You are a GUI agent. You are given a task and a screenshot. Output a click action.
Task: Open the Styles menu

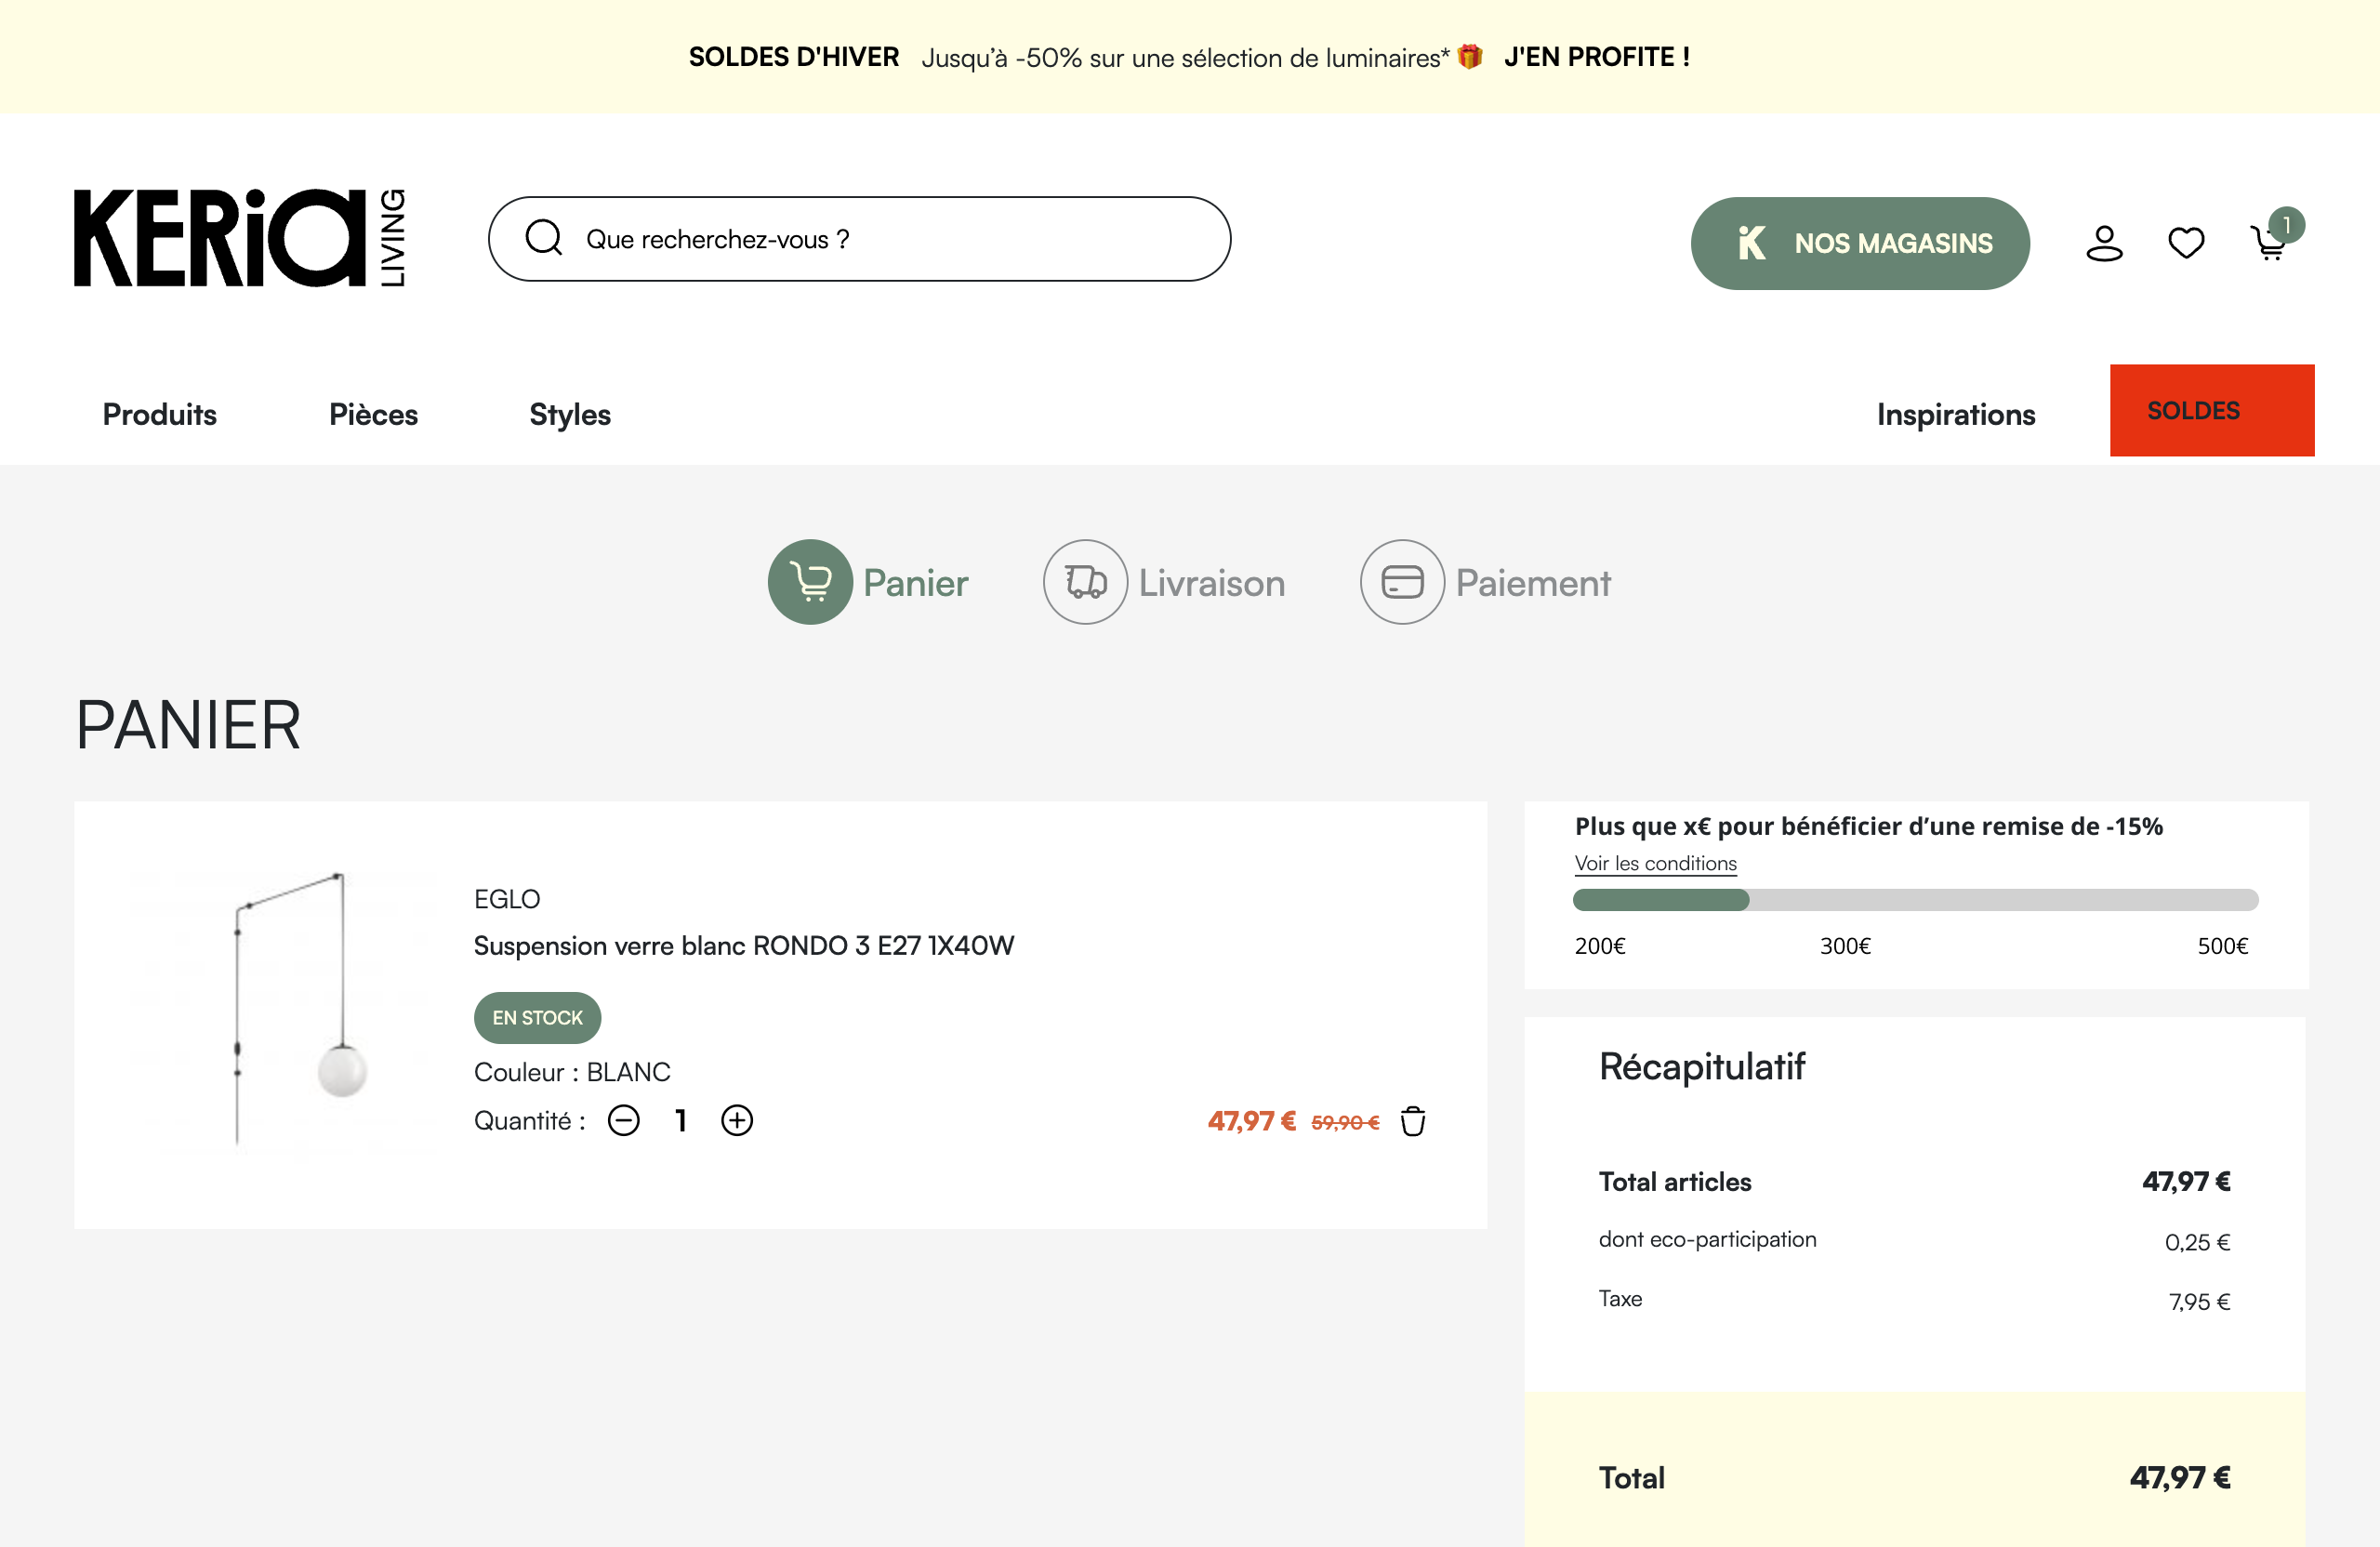(x=570, y=414)
